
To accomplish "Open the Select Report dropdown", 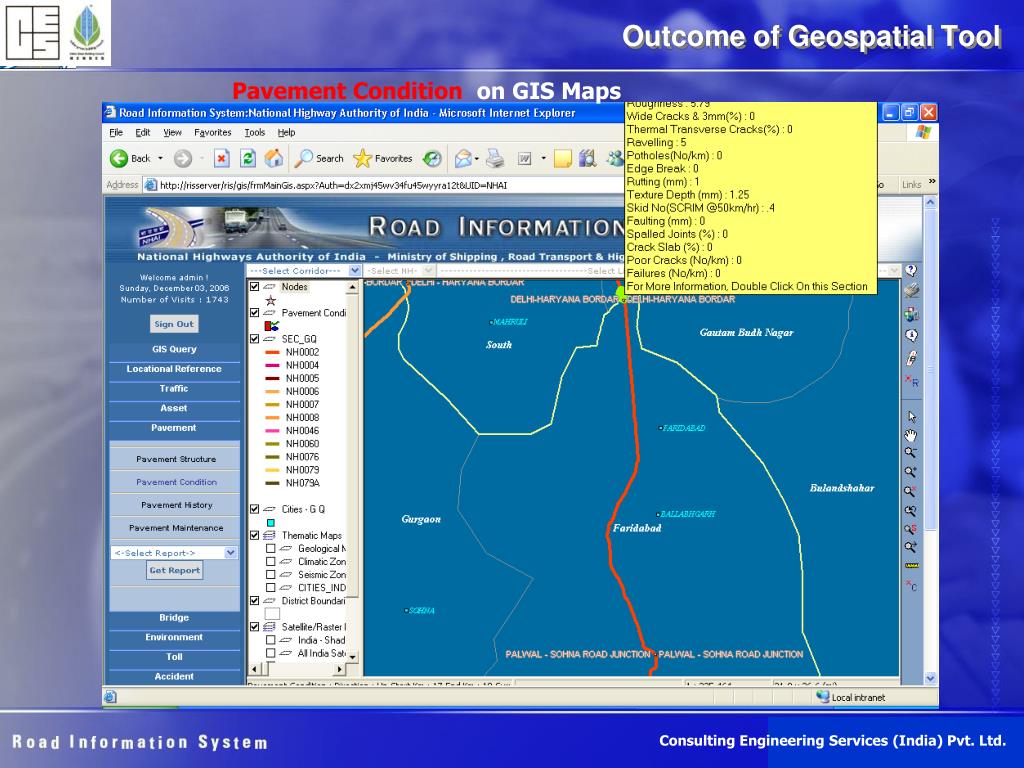I will click(x=231, y=552).
